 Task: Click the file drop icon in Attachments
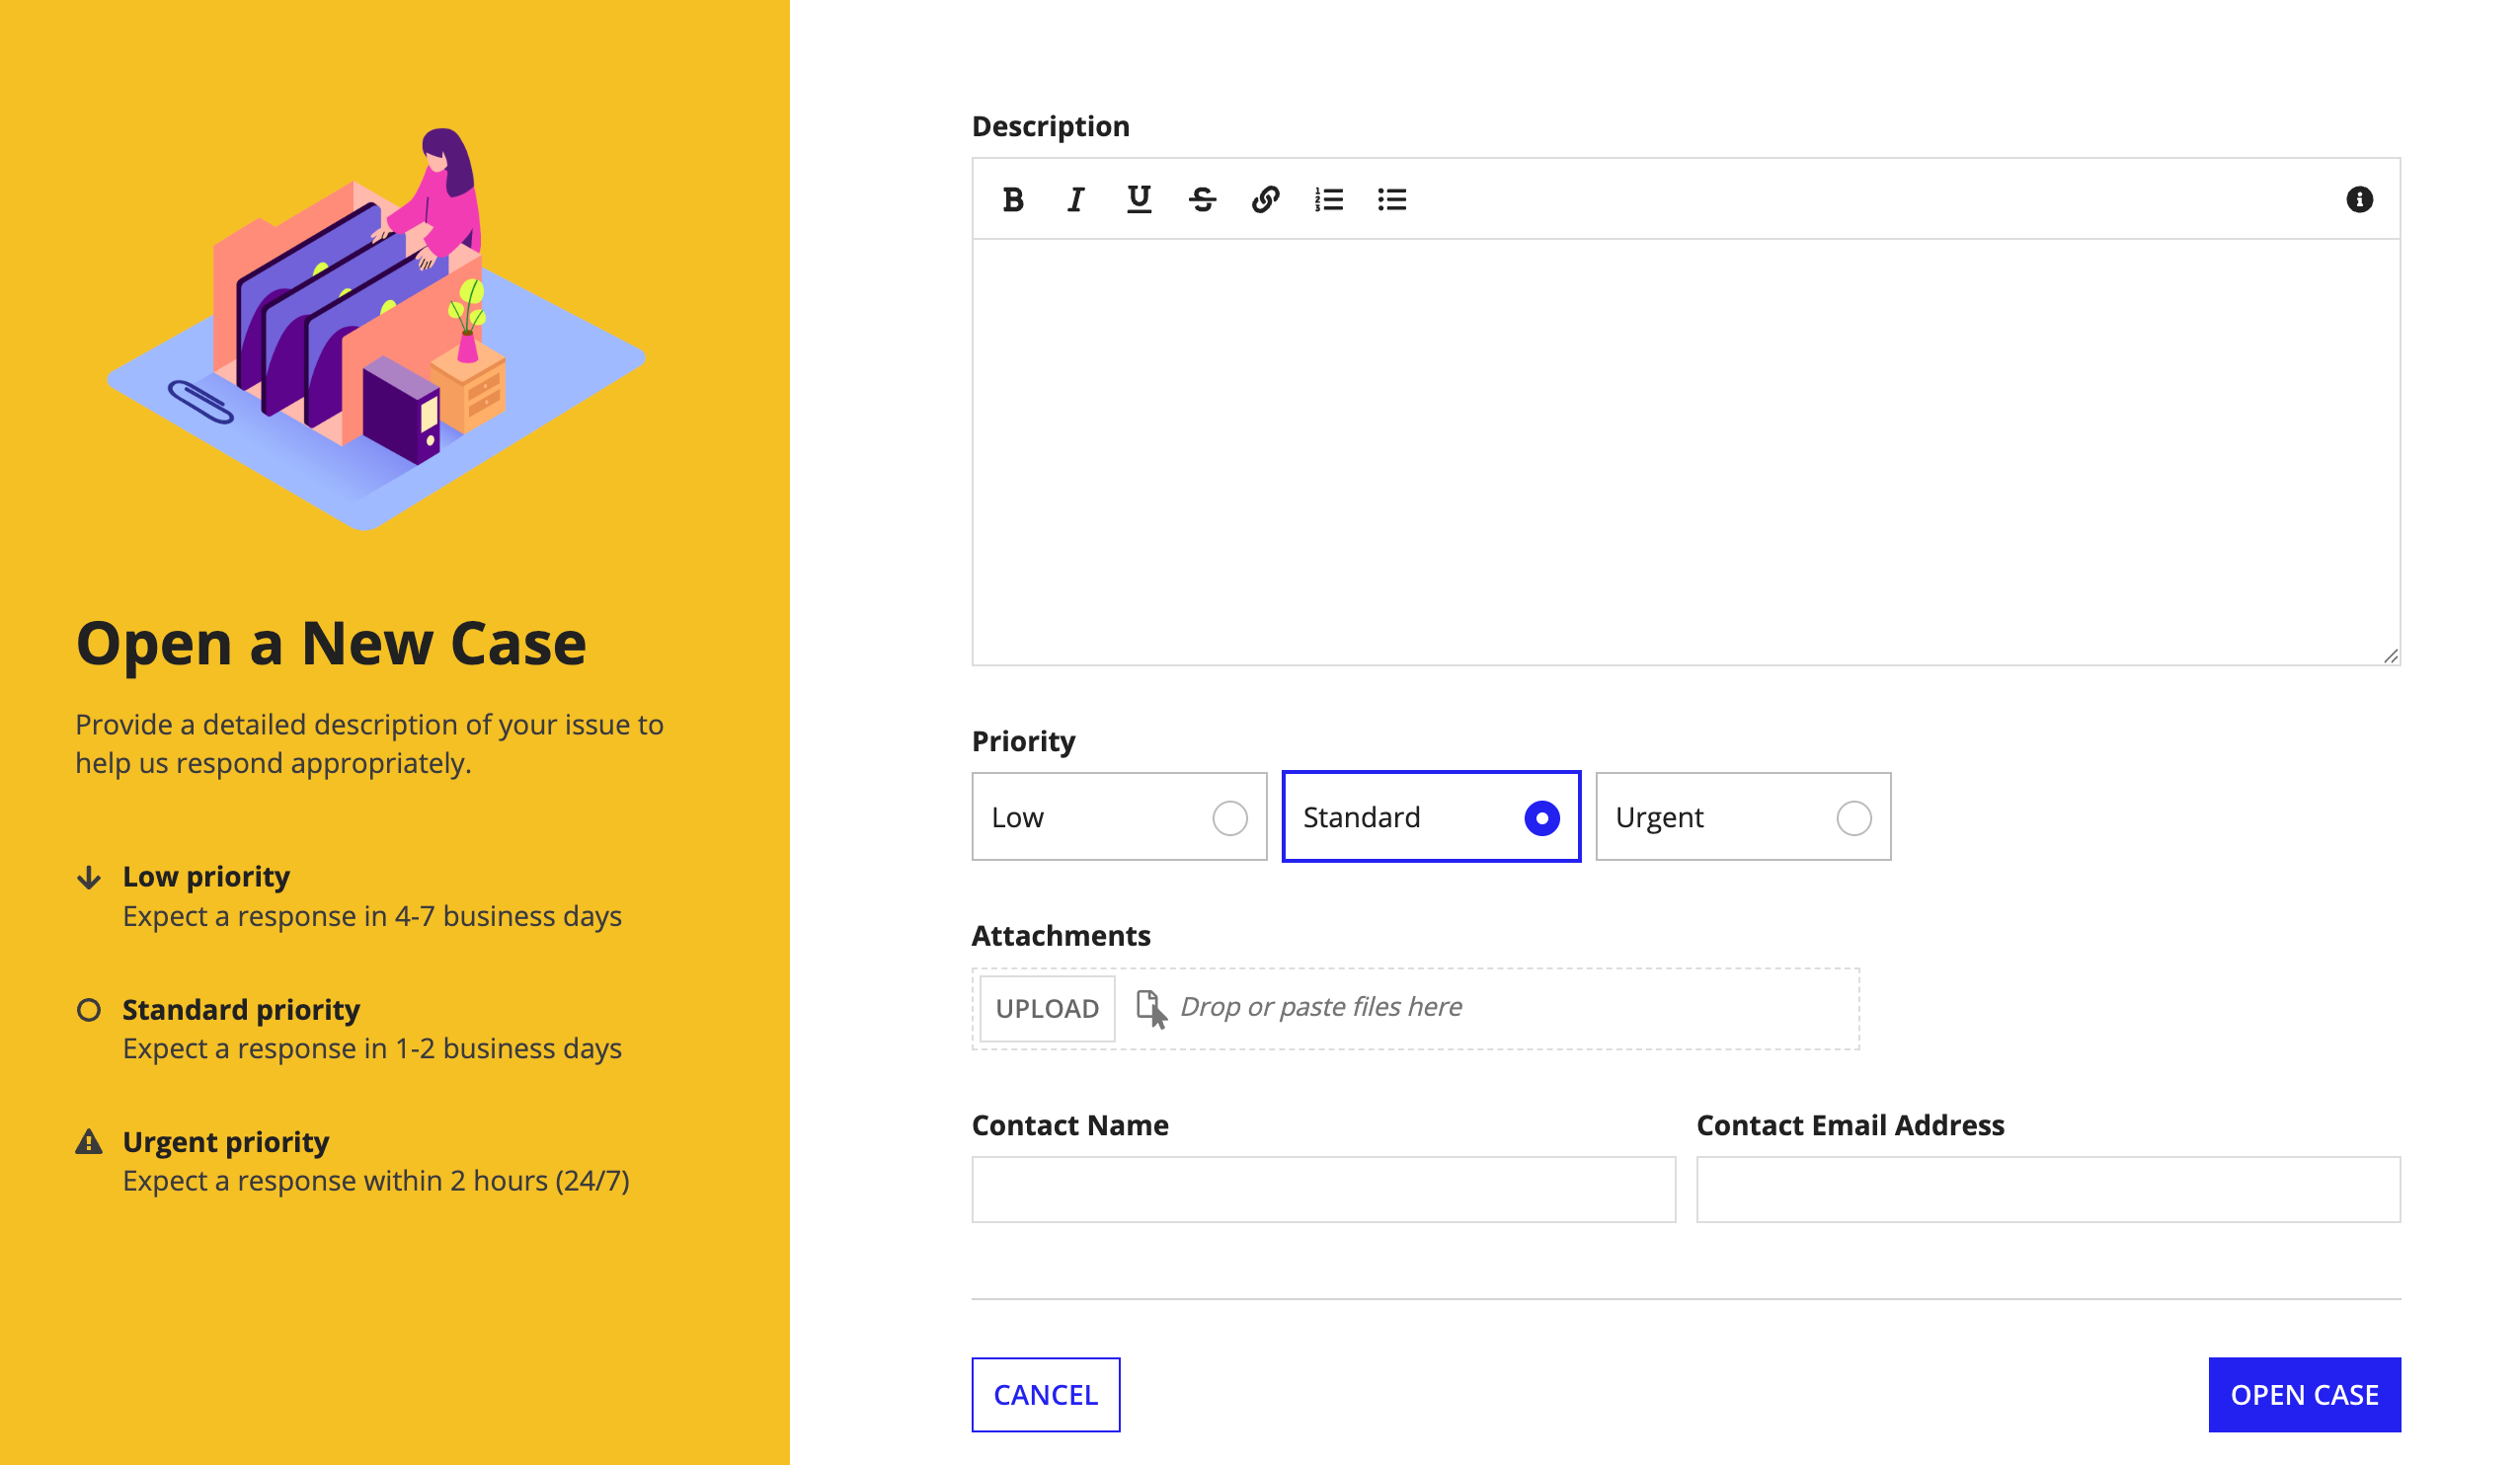click(1151, 1008)
